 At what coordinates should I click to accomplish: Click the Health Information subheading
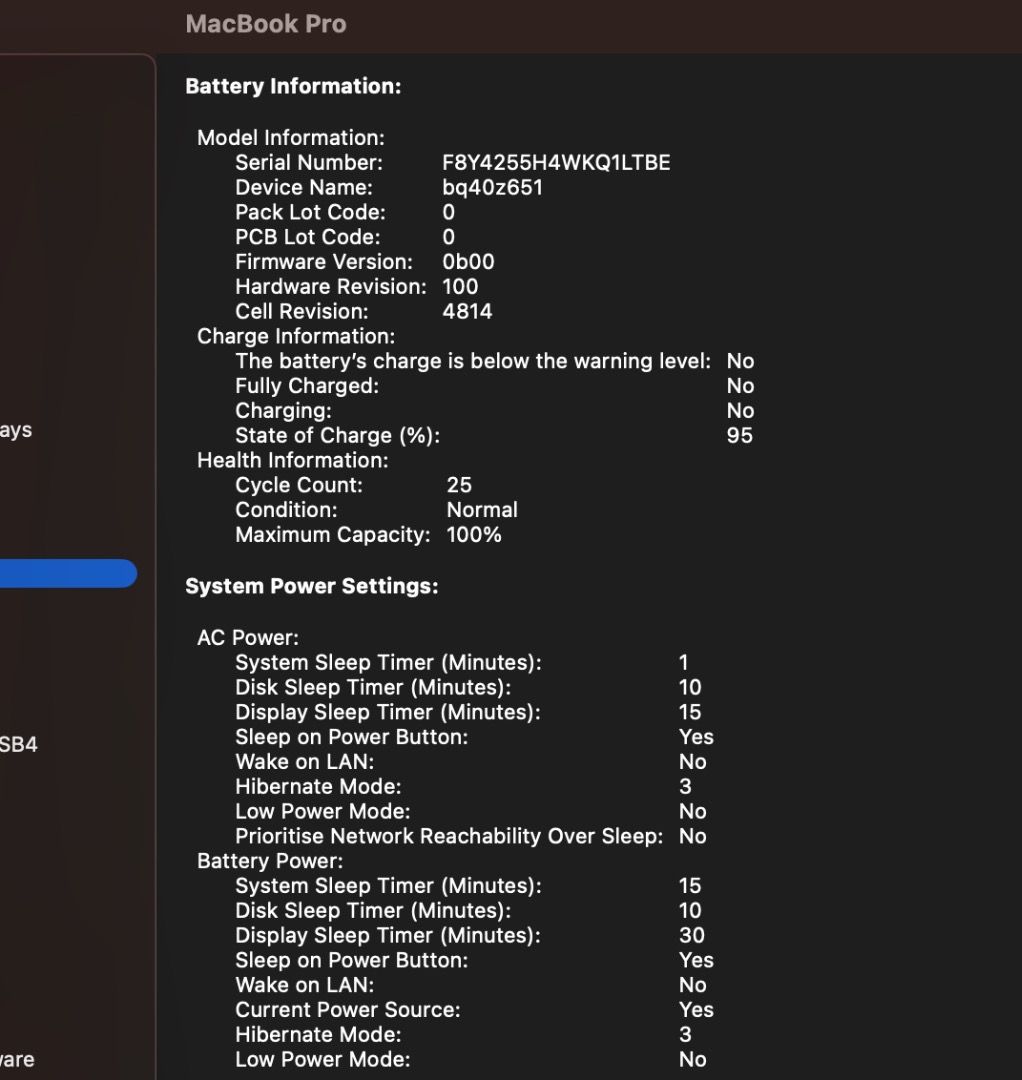(x=293, y=460)
